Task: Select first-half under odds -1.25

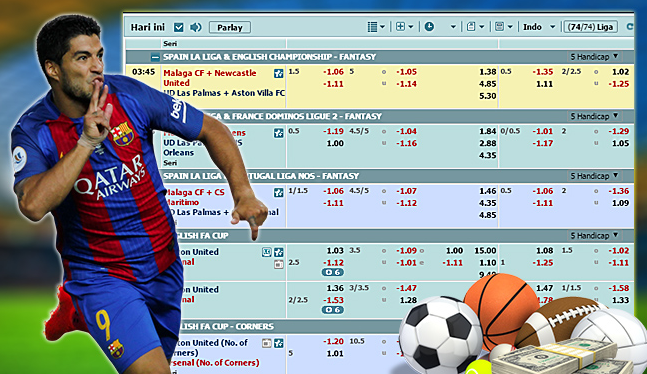Action: click(619, 84)
